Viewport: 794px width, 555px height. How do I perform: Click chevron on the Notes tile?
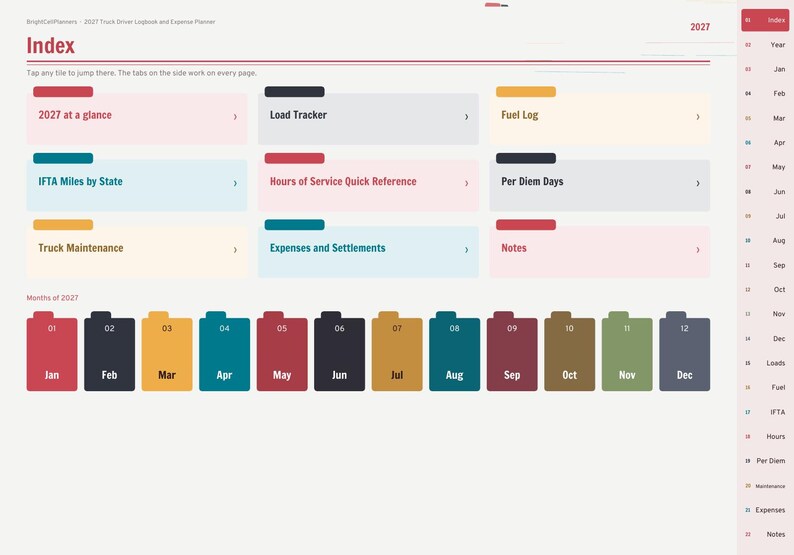(698, 249)
